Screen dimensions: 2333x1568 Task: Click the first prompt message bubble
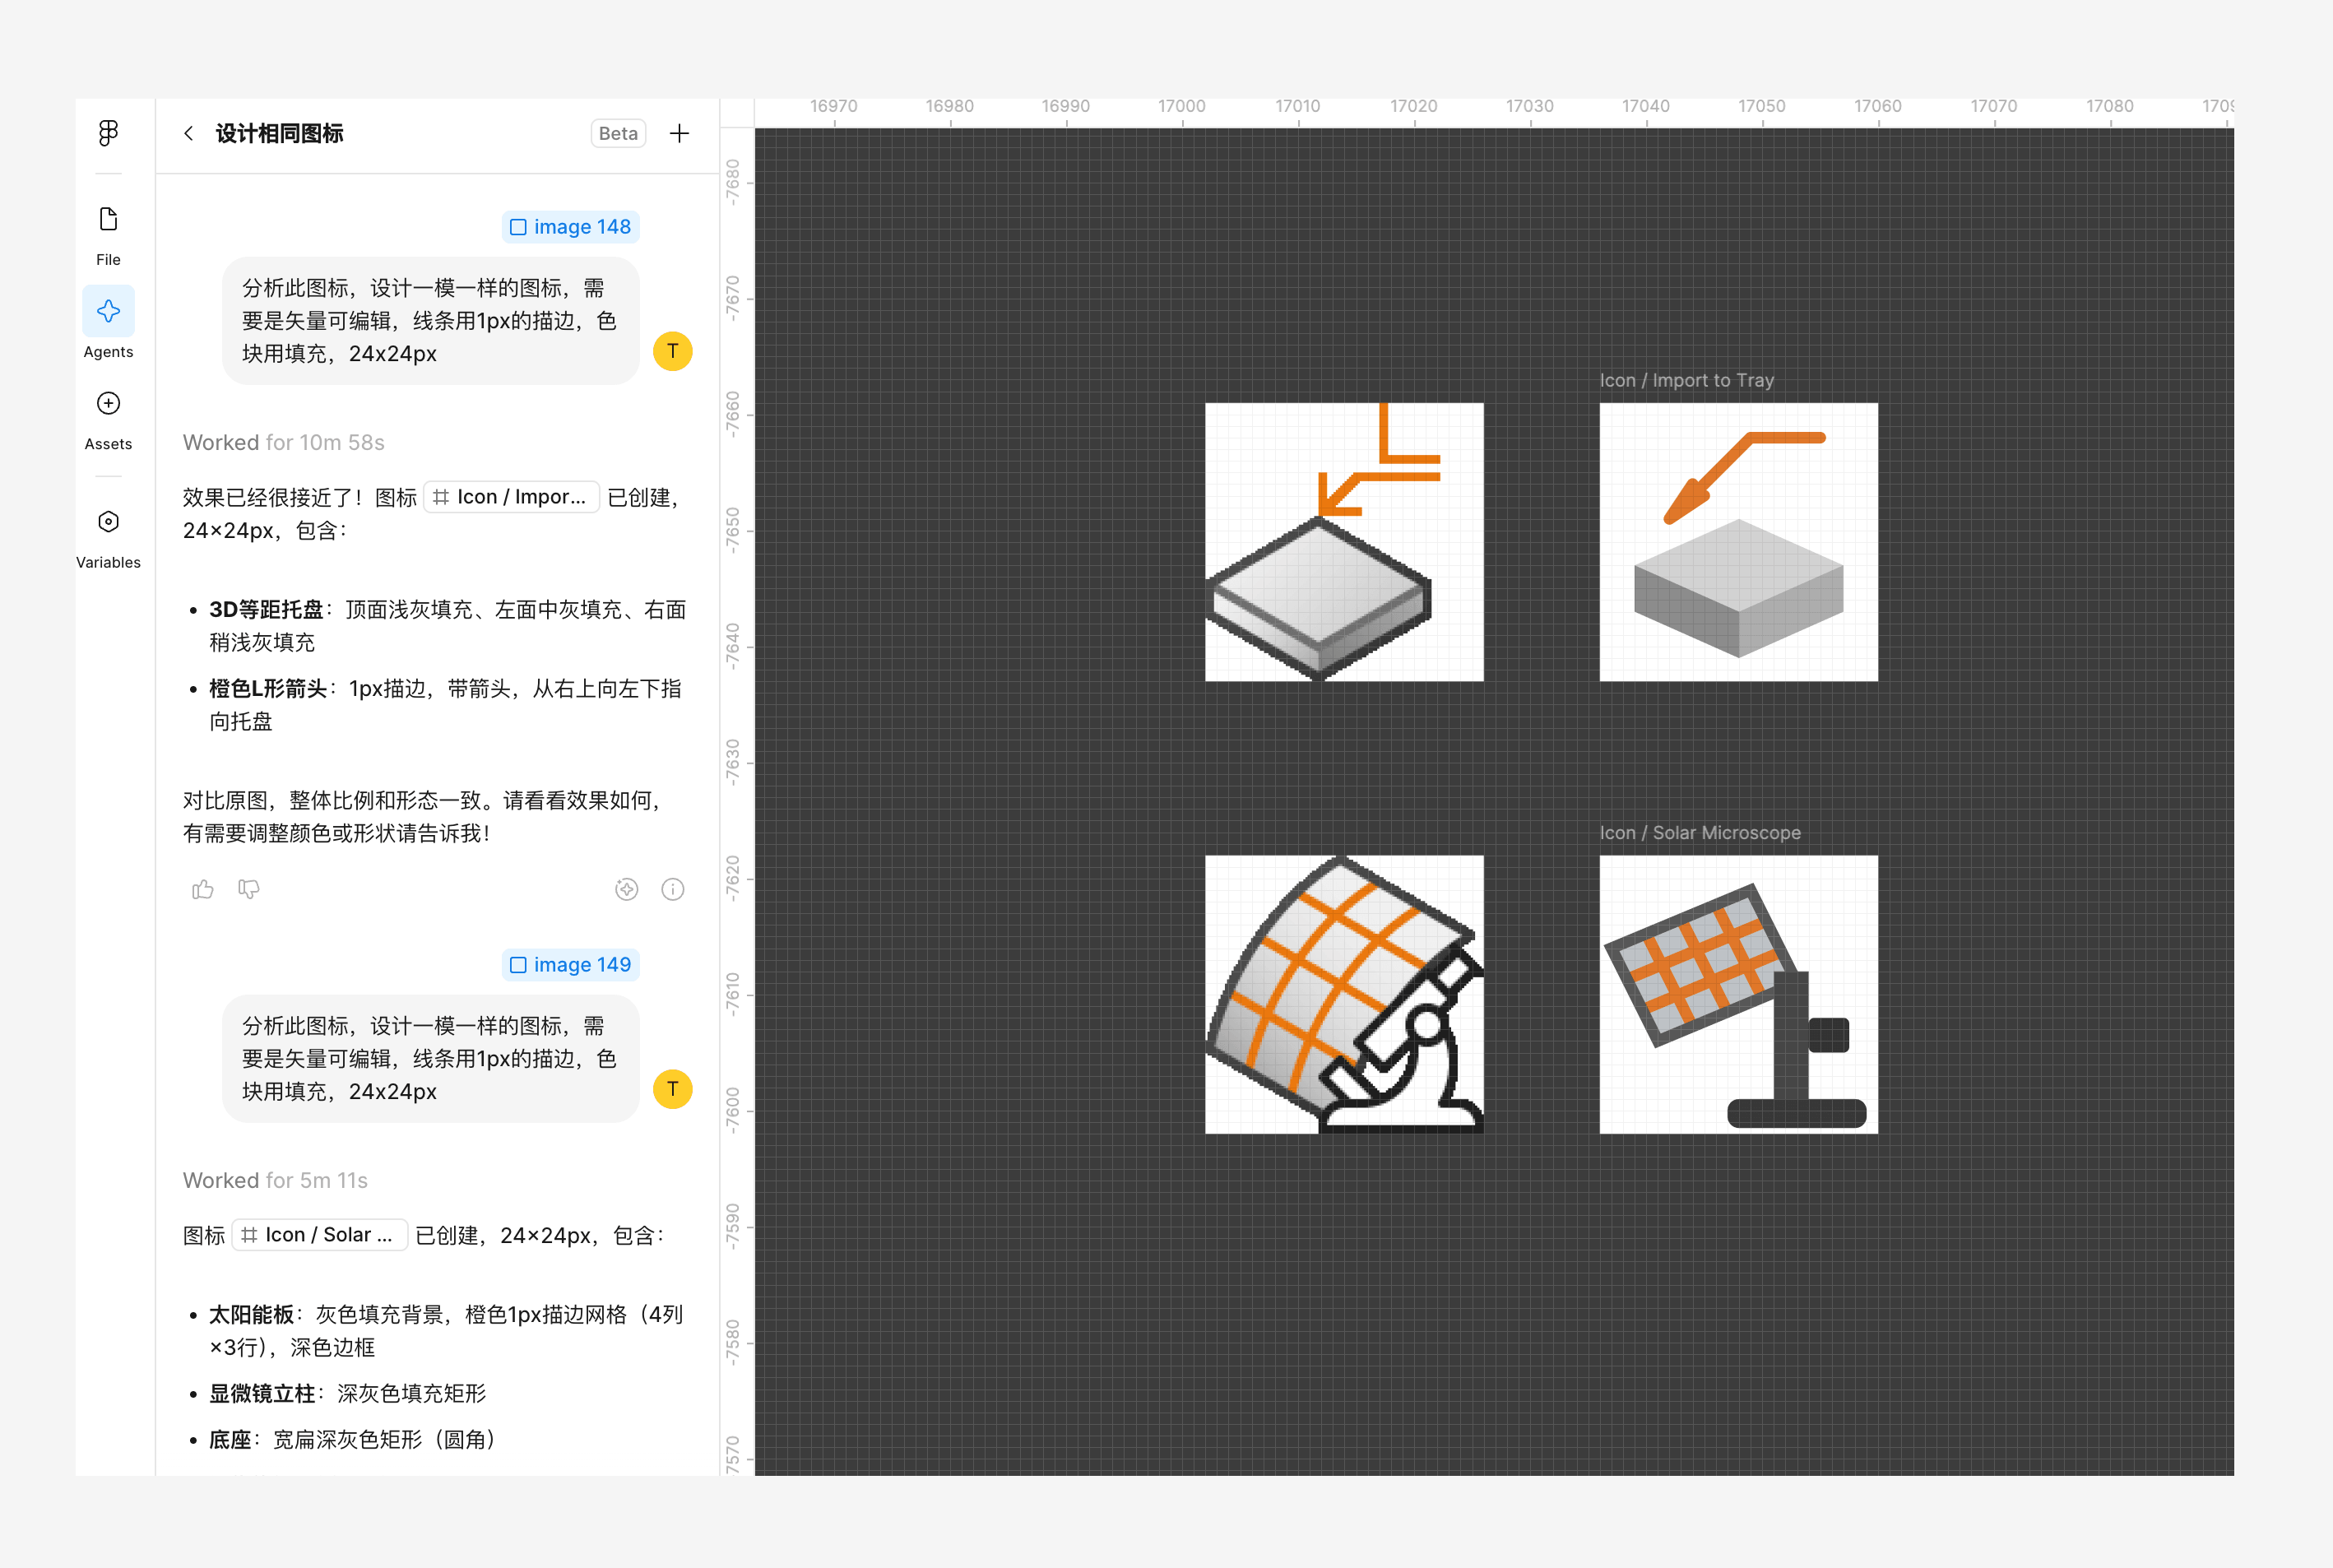coord(430,321)
